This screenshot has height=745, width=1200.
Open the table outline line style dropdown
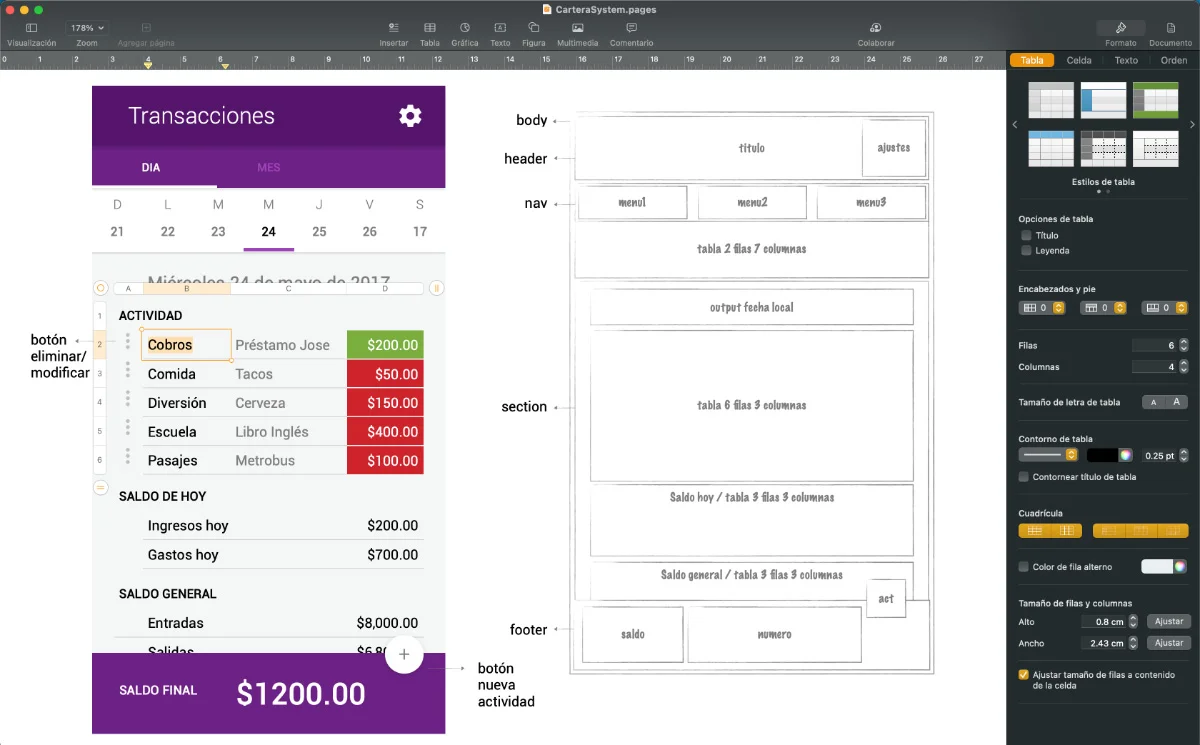[x=1047, y=455]
